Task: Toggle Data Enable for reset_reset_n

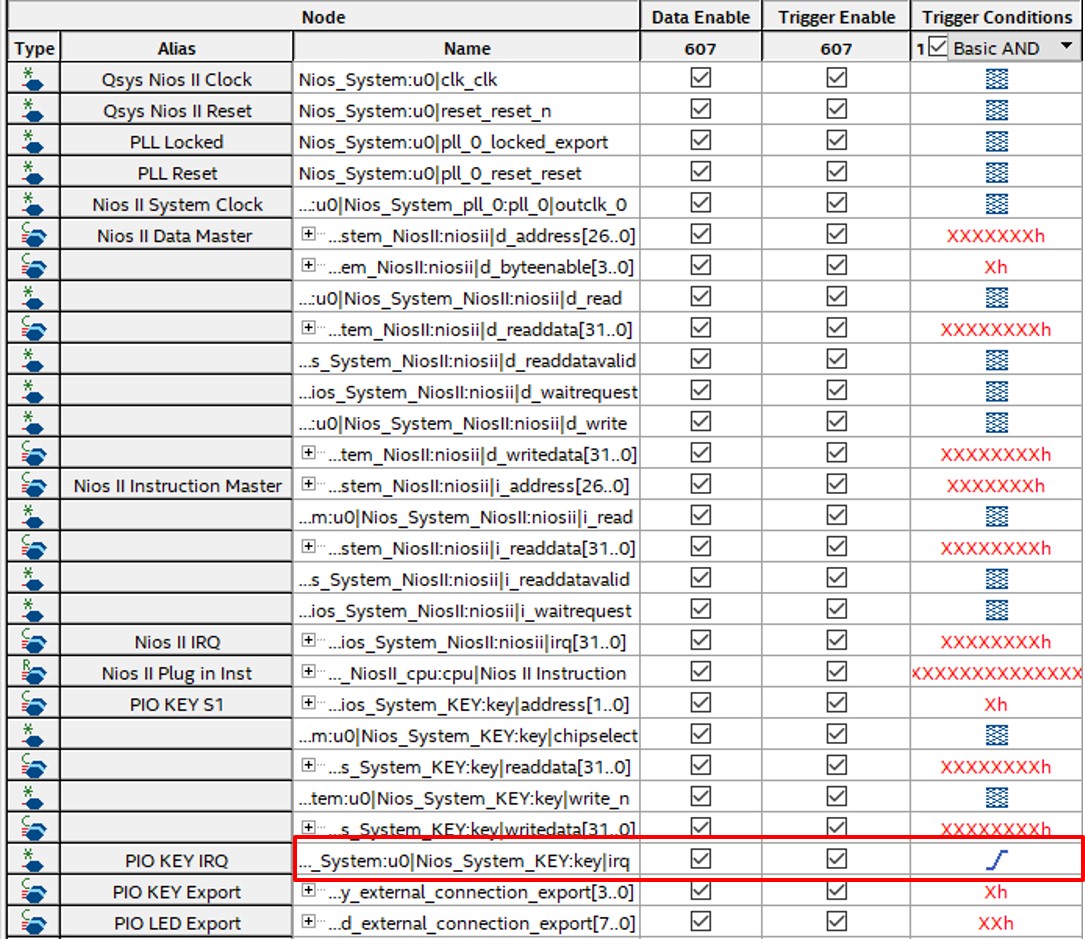Action: point(700,109)
